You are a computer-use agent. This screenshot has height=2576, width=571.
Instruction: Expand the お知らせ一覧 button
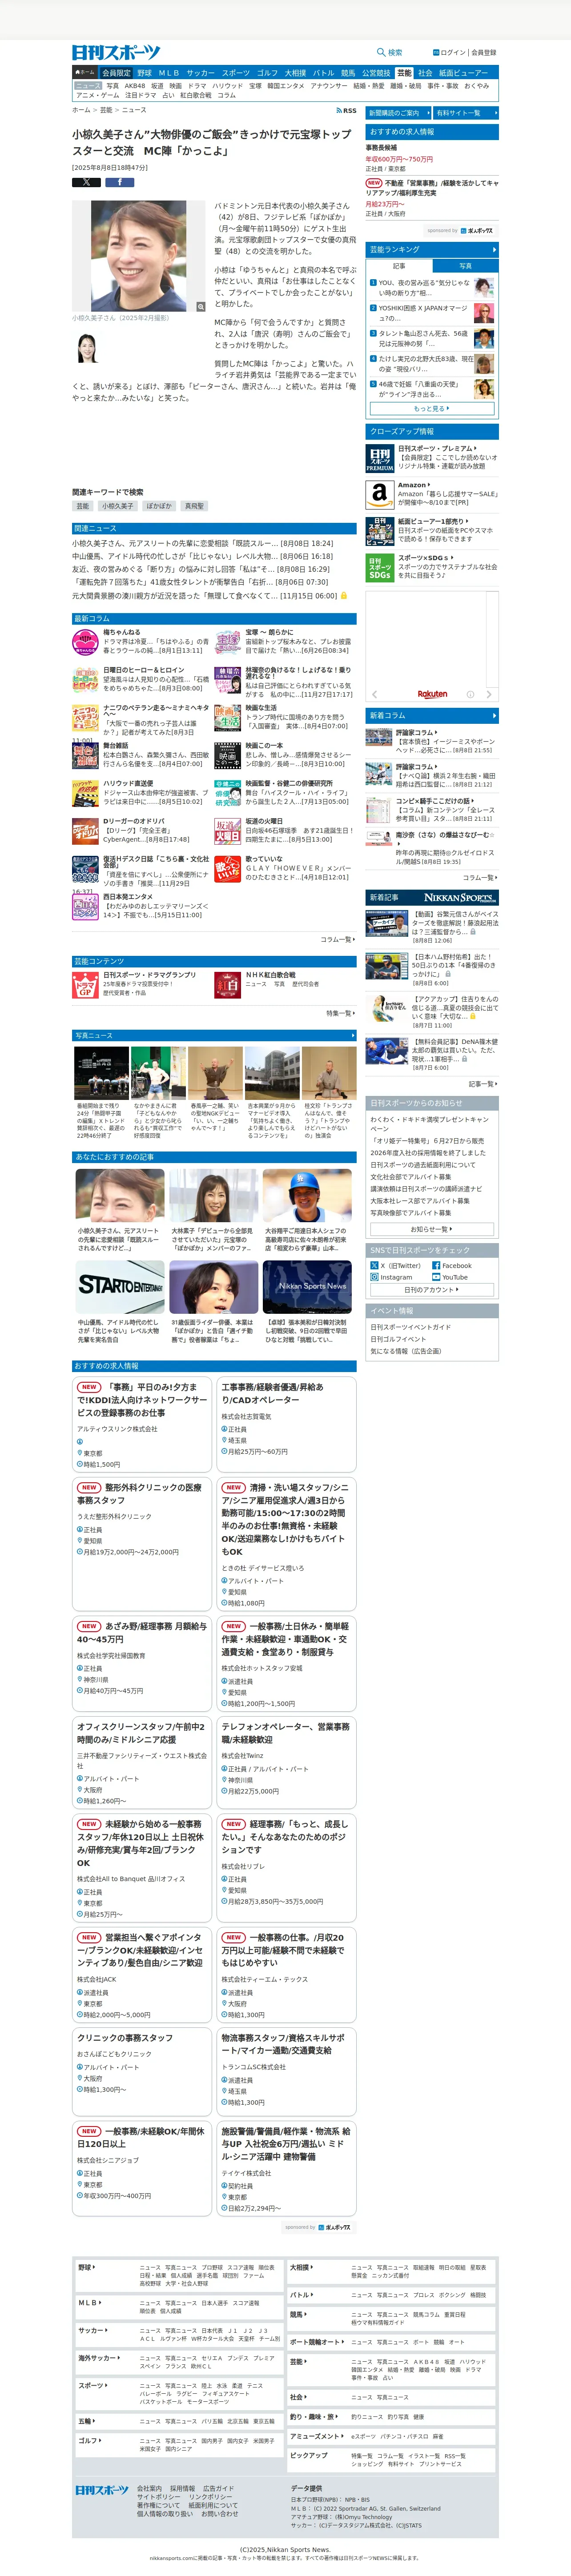click(x=431, y=1229)
